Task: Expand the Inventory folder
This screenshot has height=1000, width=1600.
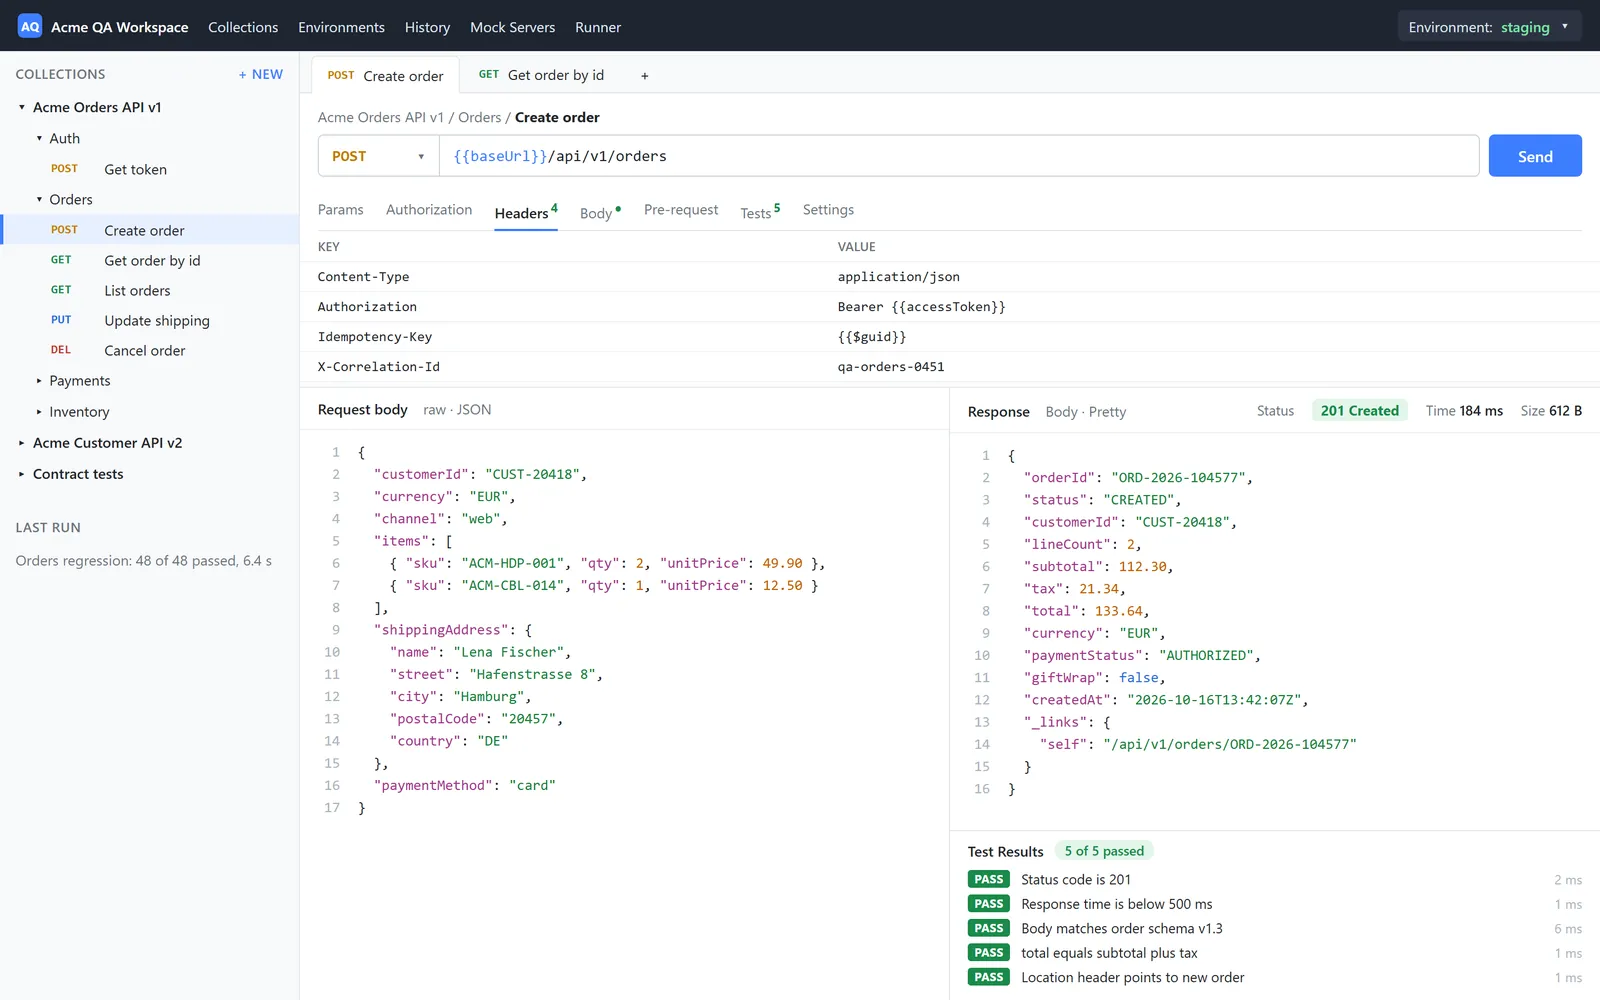Action: 39,412
